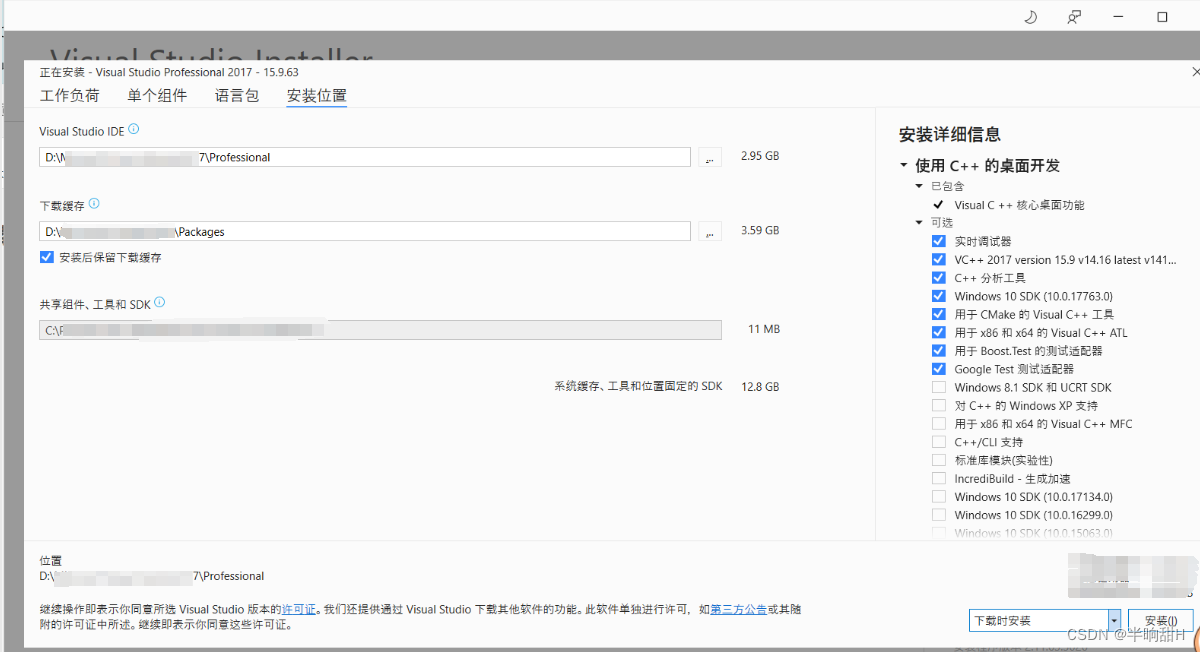
Task: Browse for Visual Studio IDE install folder
Action: (x=710, y=157)
